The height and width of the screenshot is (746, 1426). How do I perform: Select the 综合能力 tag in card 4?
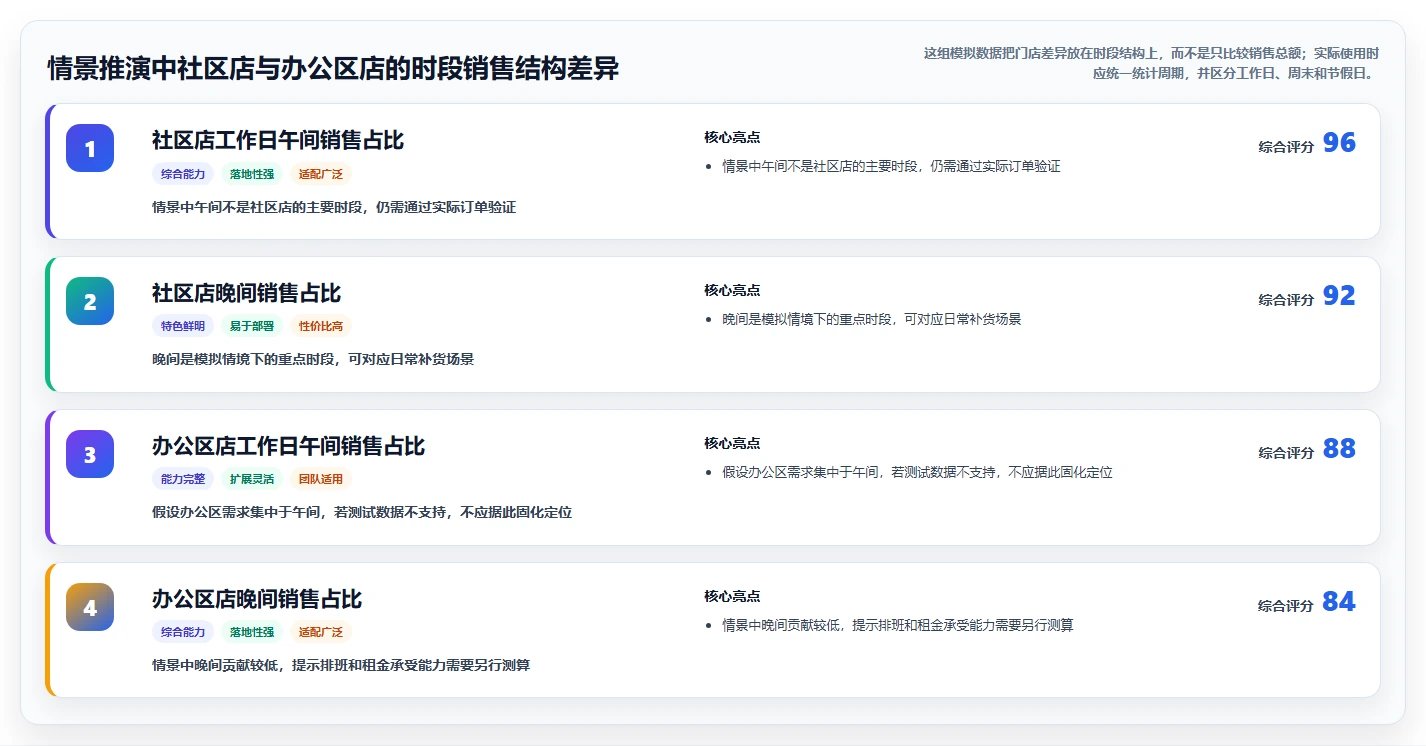(183, 632)
